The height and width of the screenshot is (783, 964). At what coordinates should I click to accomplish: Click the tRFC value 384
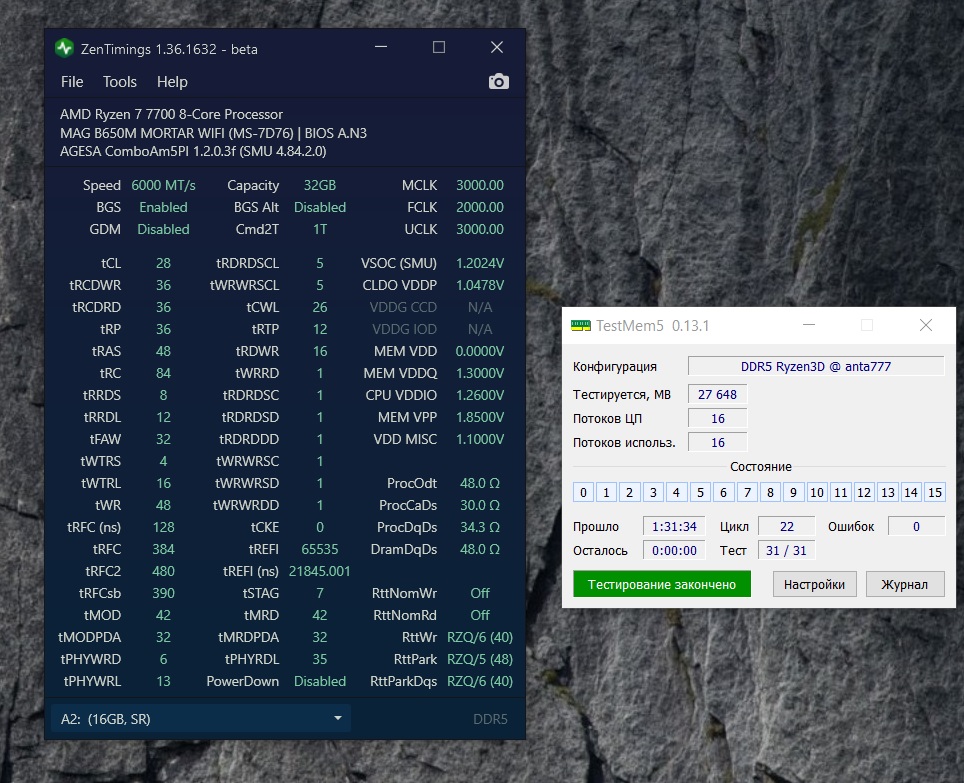163,549
